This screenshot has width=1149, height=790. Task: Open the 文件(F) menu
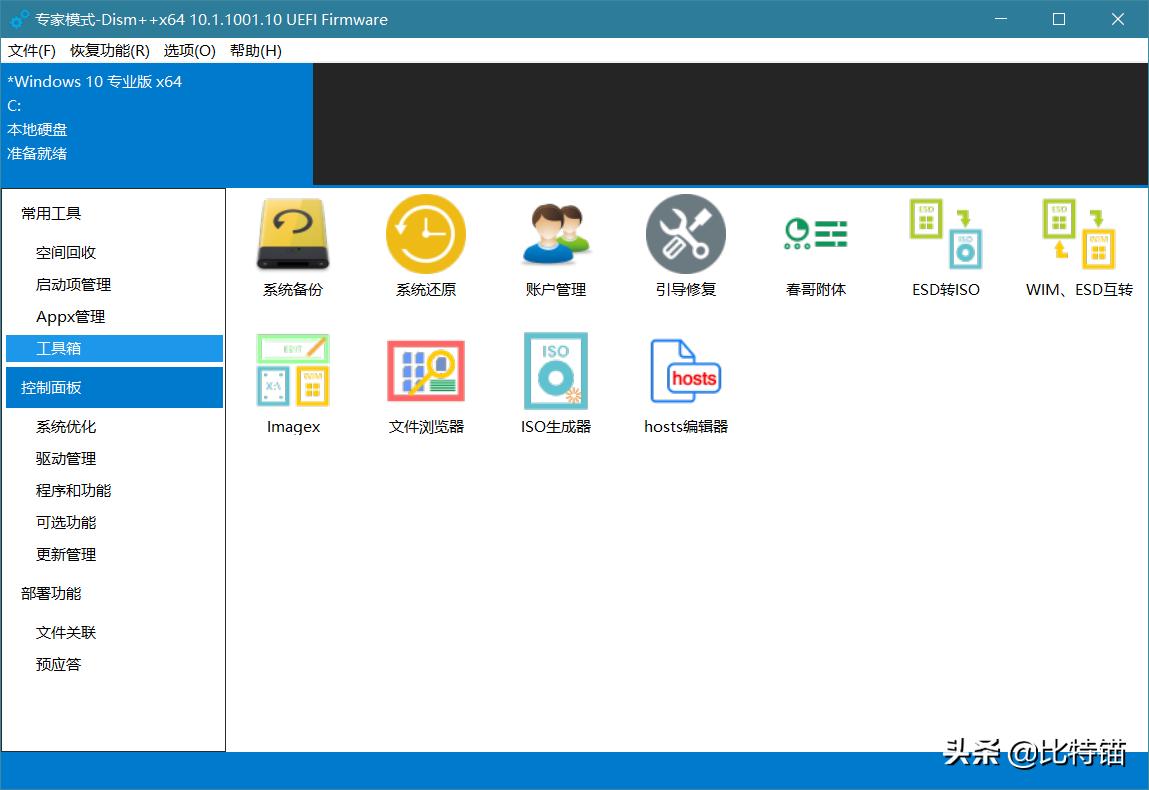click(x=32, y=51)
